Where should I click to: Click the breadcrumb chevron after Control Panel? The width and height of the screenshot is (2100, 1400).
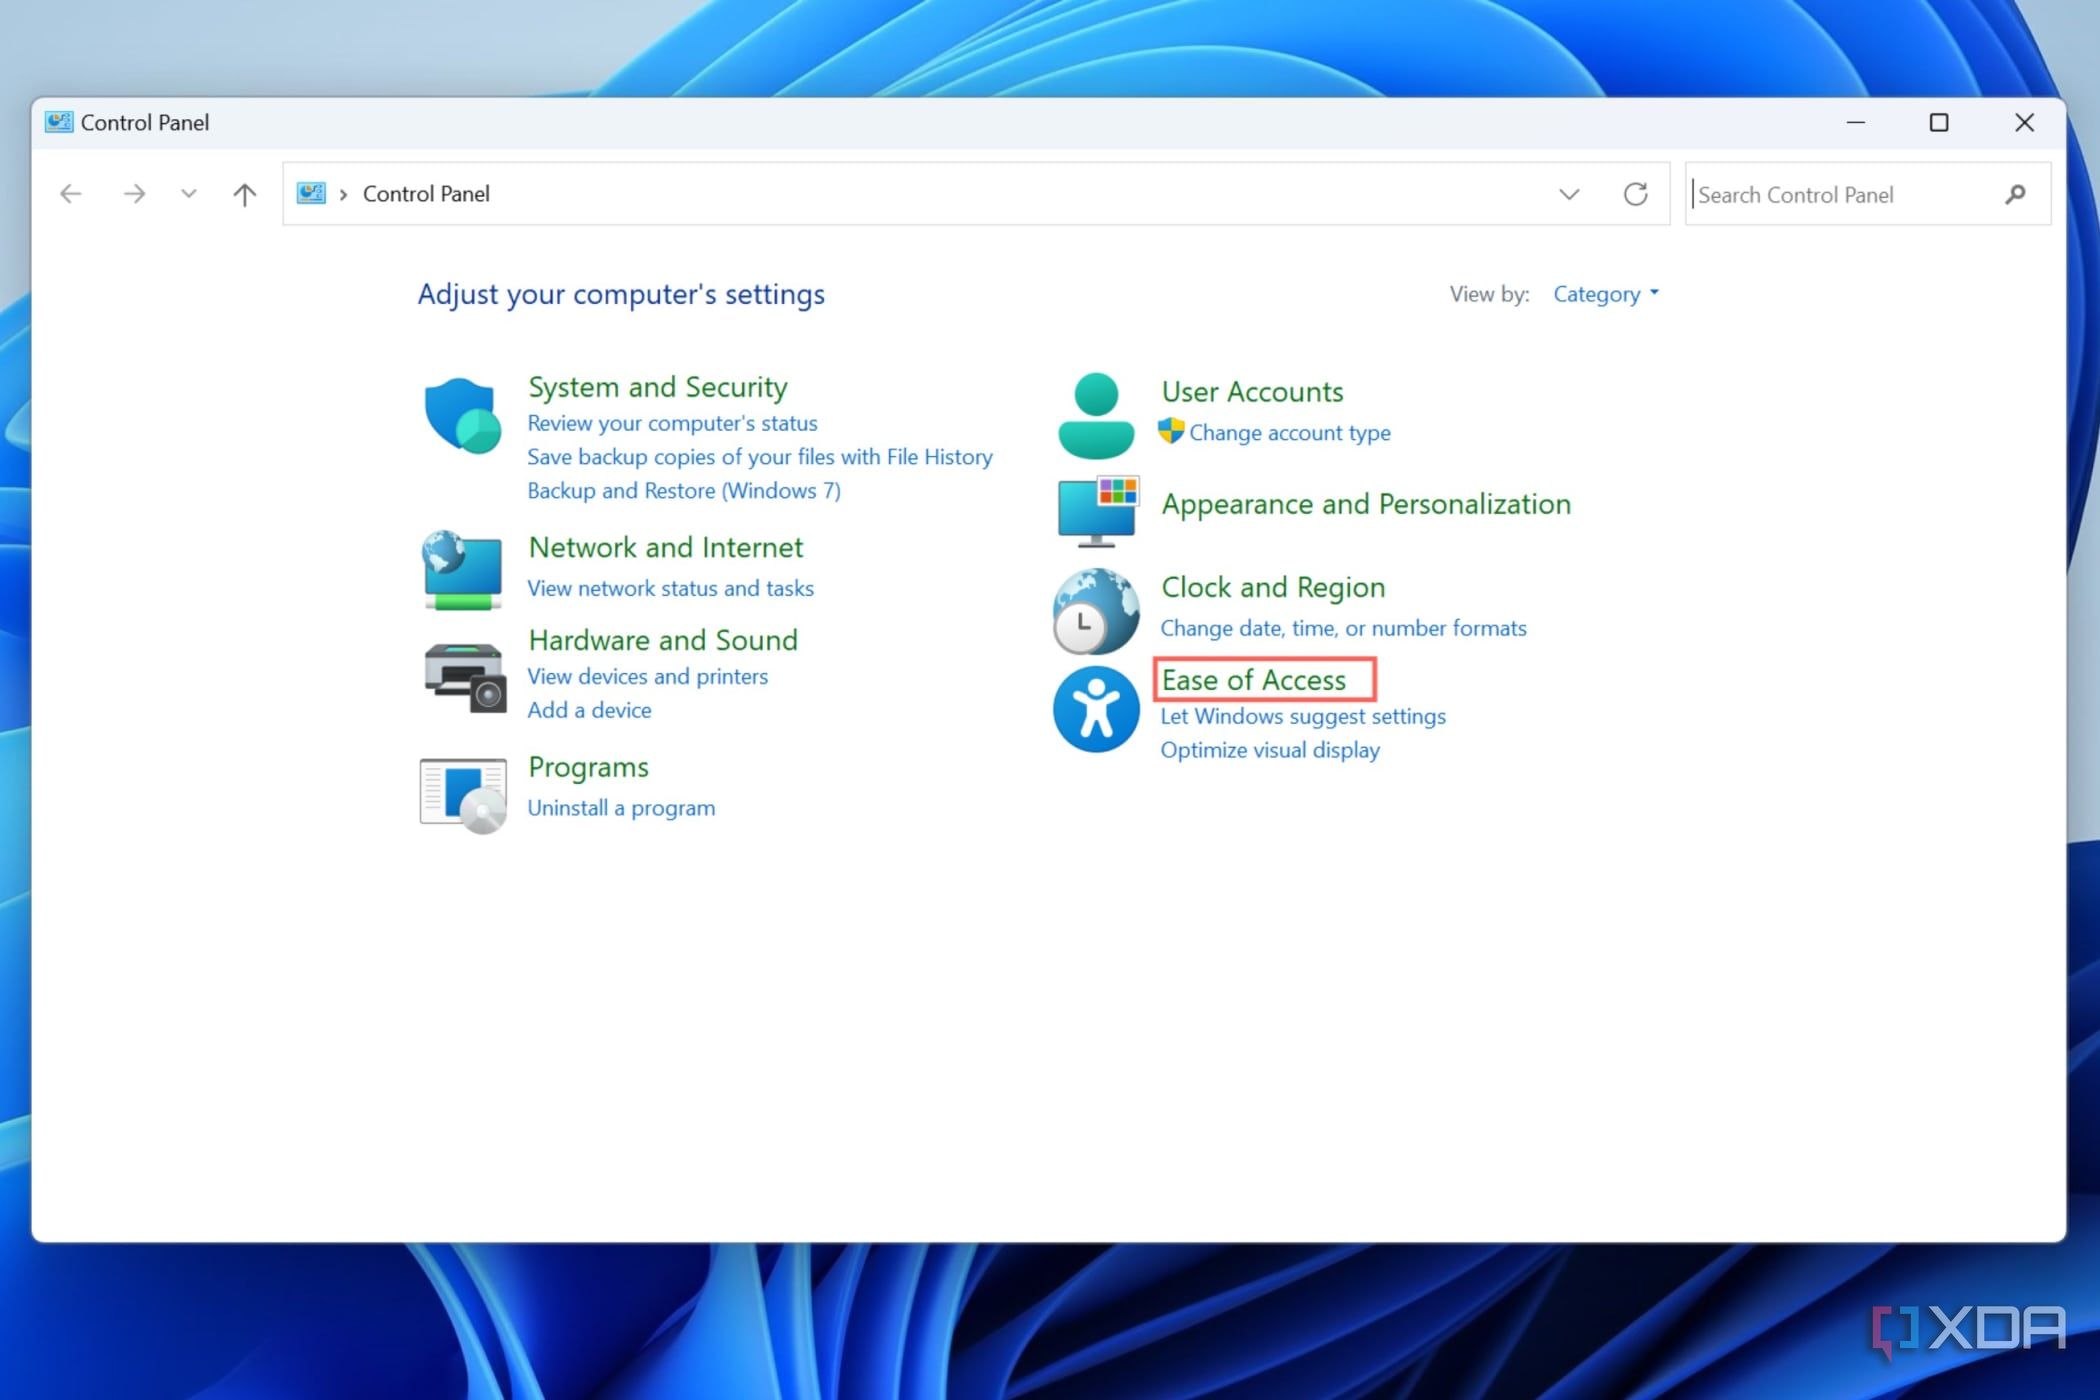pyautogui.click(x=343, y=193)
